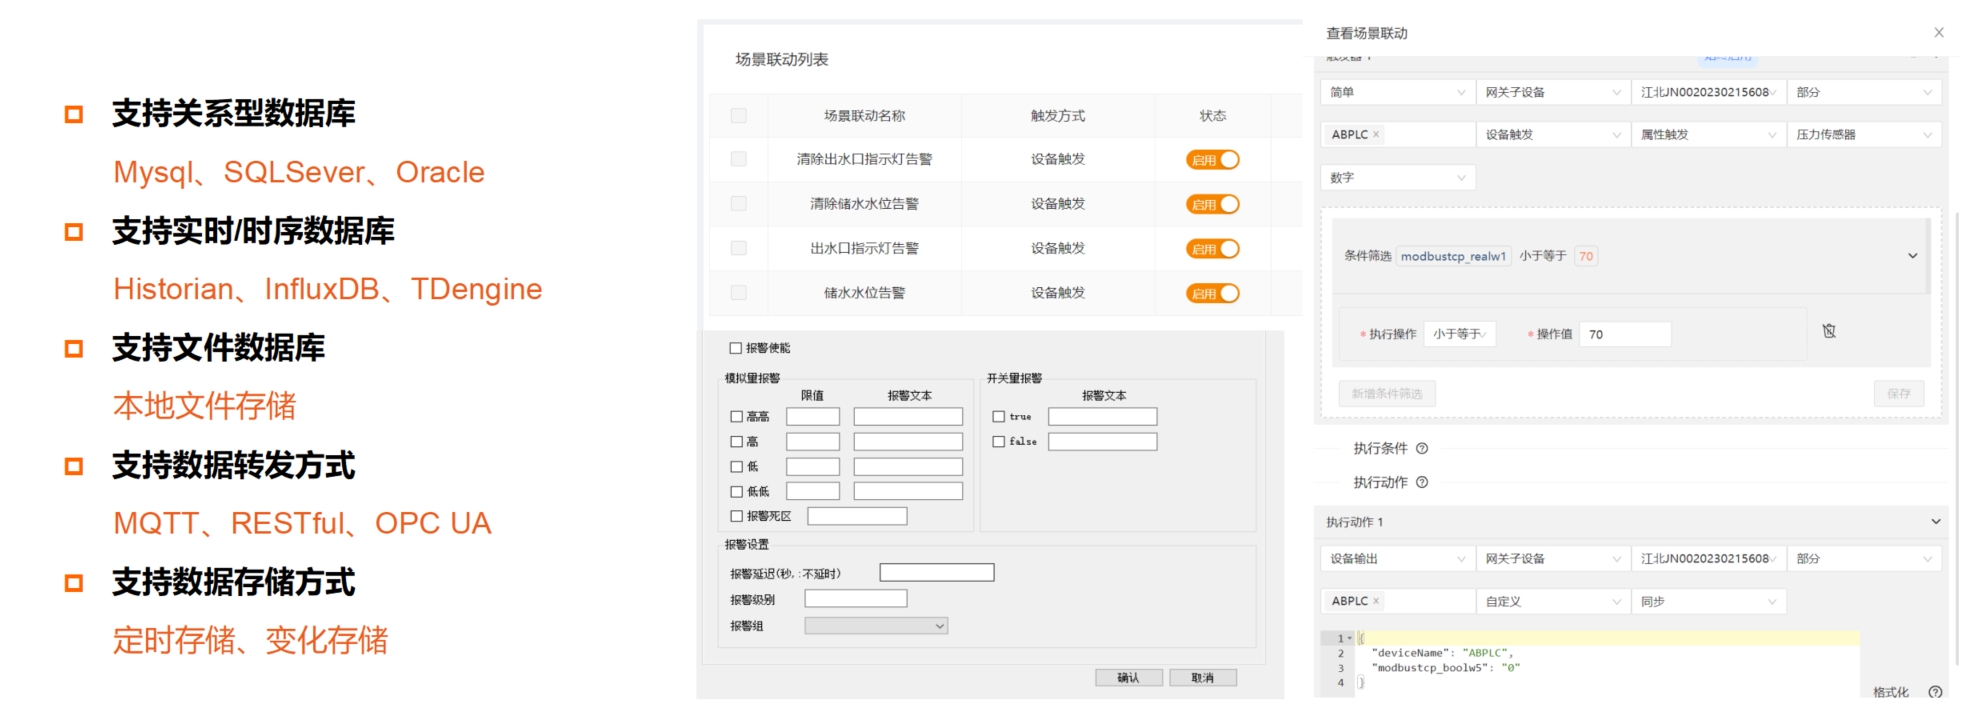Remove the ABPLC tag in the action row
This screenshot has width=1976, height=727.
(1376, 601)
